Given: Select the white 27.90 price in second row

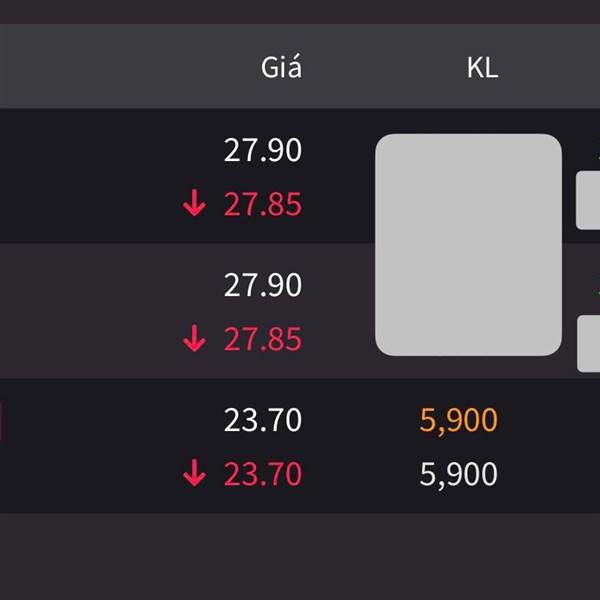Looking at the screenshot, I should (x=262, y=285).
